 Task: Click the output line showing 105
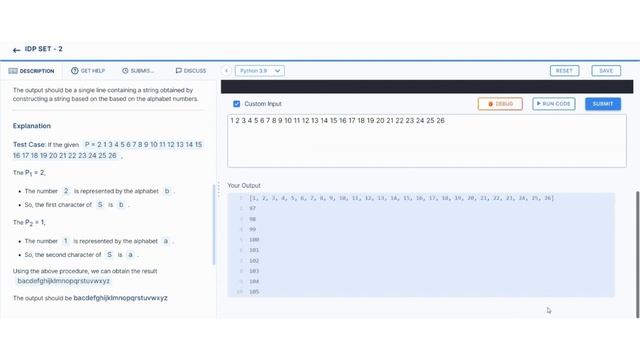click(254, 291)
